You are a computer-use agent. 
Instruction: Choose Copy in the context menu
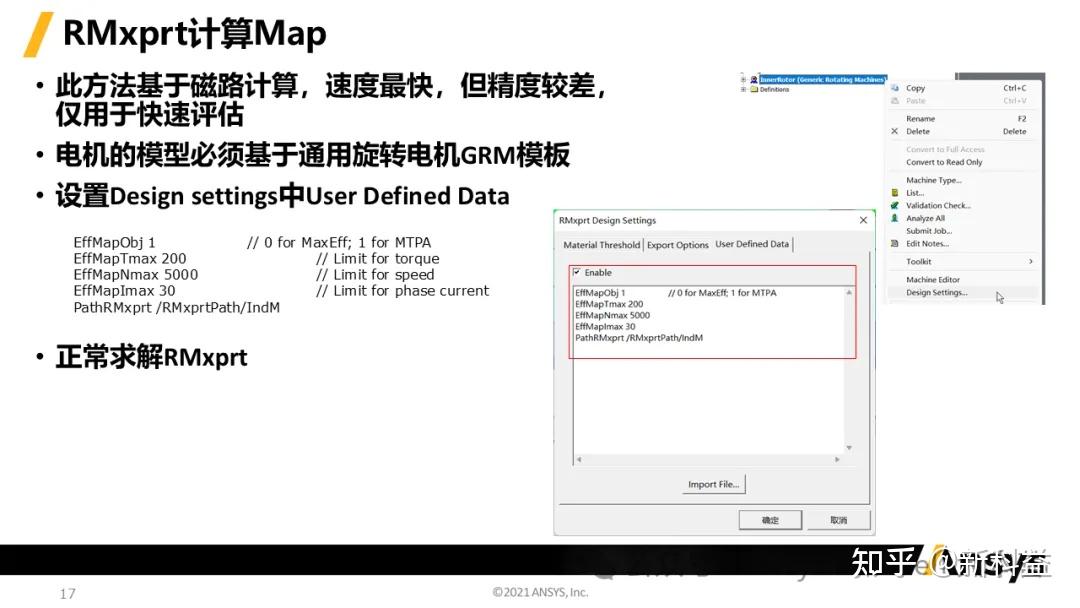(x=963, y=88)
